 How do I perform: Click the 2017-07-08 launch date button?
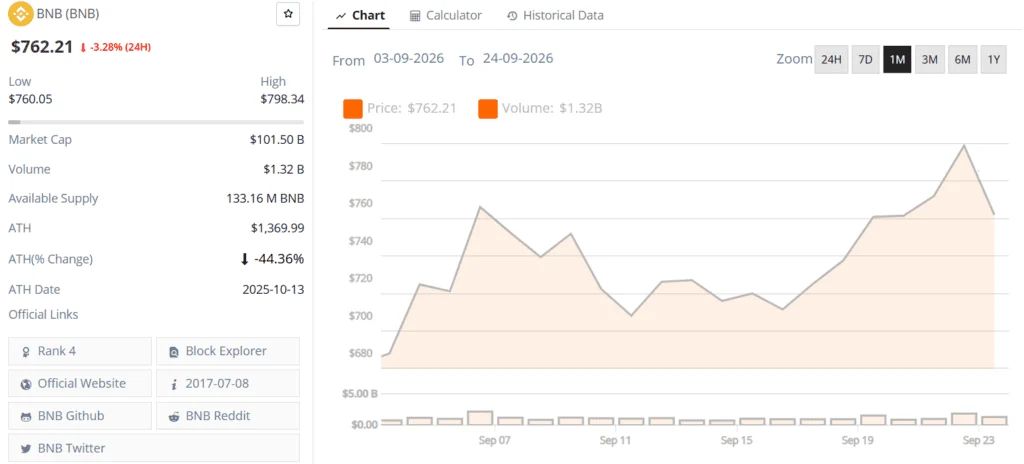pyautogui.click(x=228, y=384)
